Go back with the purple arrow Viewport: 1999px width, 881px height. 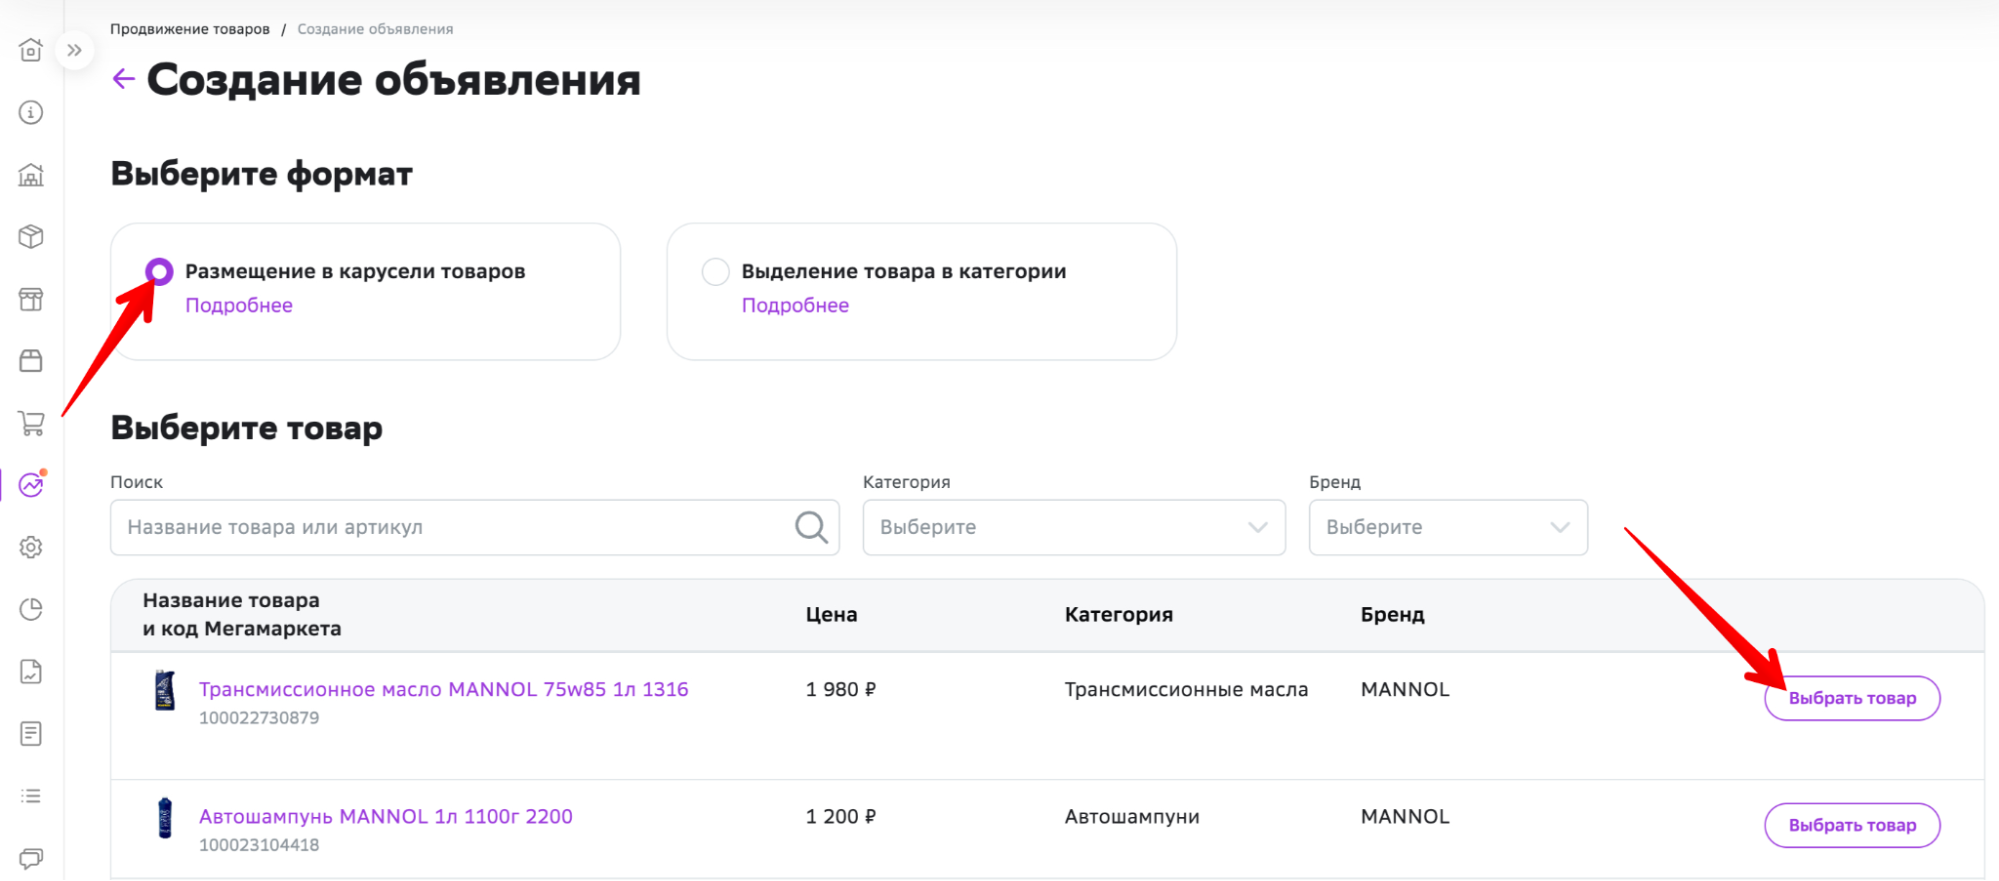tap(123, 79)
